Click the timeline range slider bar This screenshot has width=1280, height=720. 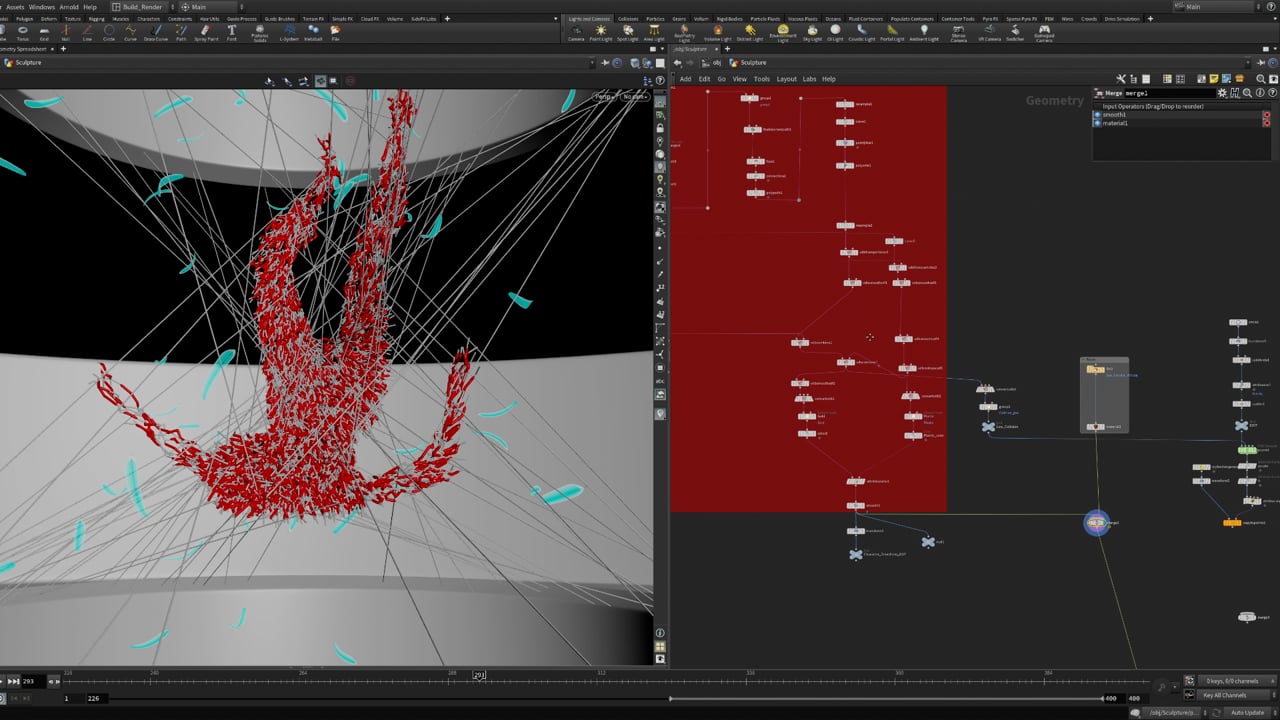coord(885,698)
